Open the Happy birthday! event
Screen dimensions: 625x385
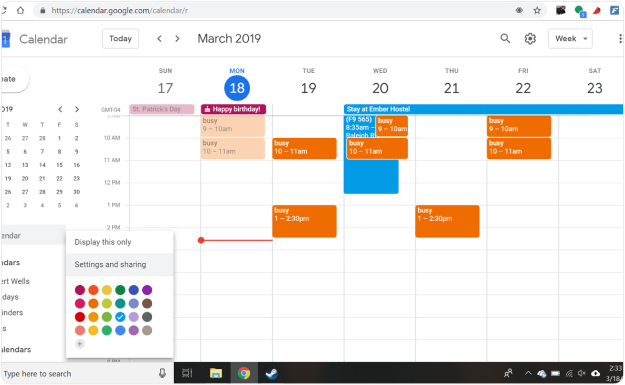[x=233, y=109]
